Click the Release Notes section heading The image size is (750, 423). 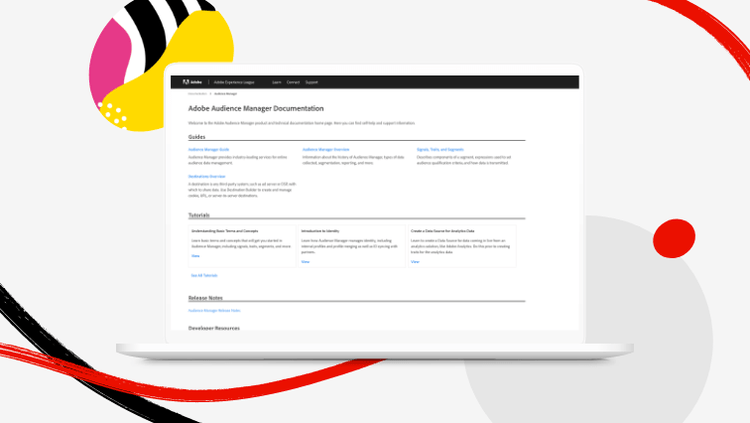tap(205, 298)
